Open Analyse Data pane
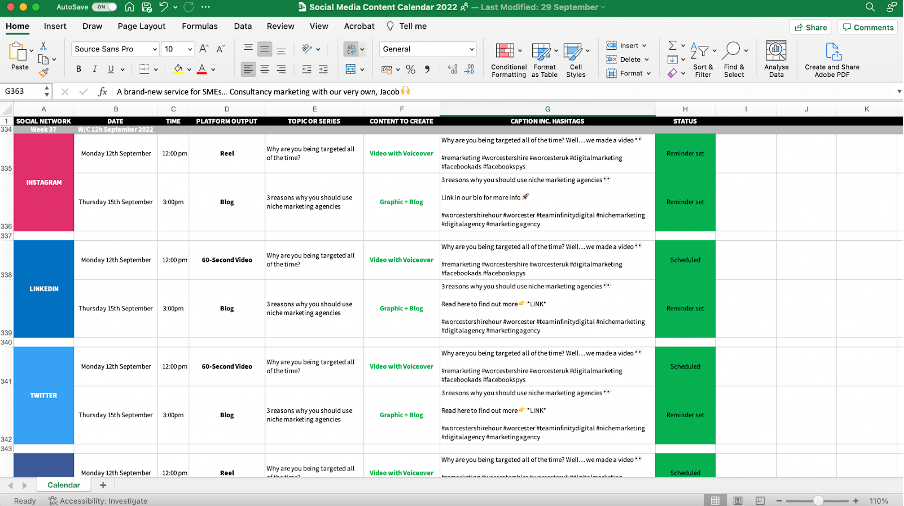Screen dimensions: 904x506 [776, 59]
